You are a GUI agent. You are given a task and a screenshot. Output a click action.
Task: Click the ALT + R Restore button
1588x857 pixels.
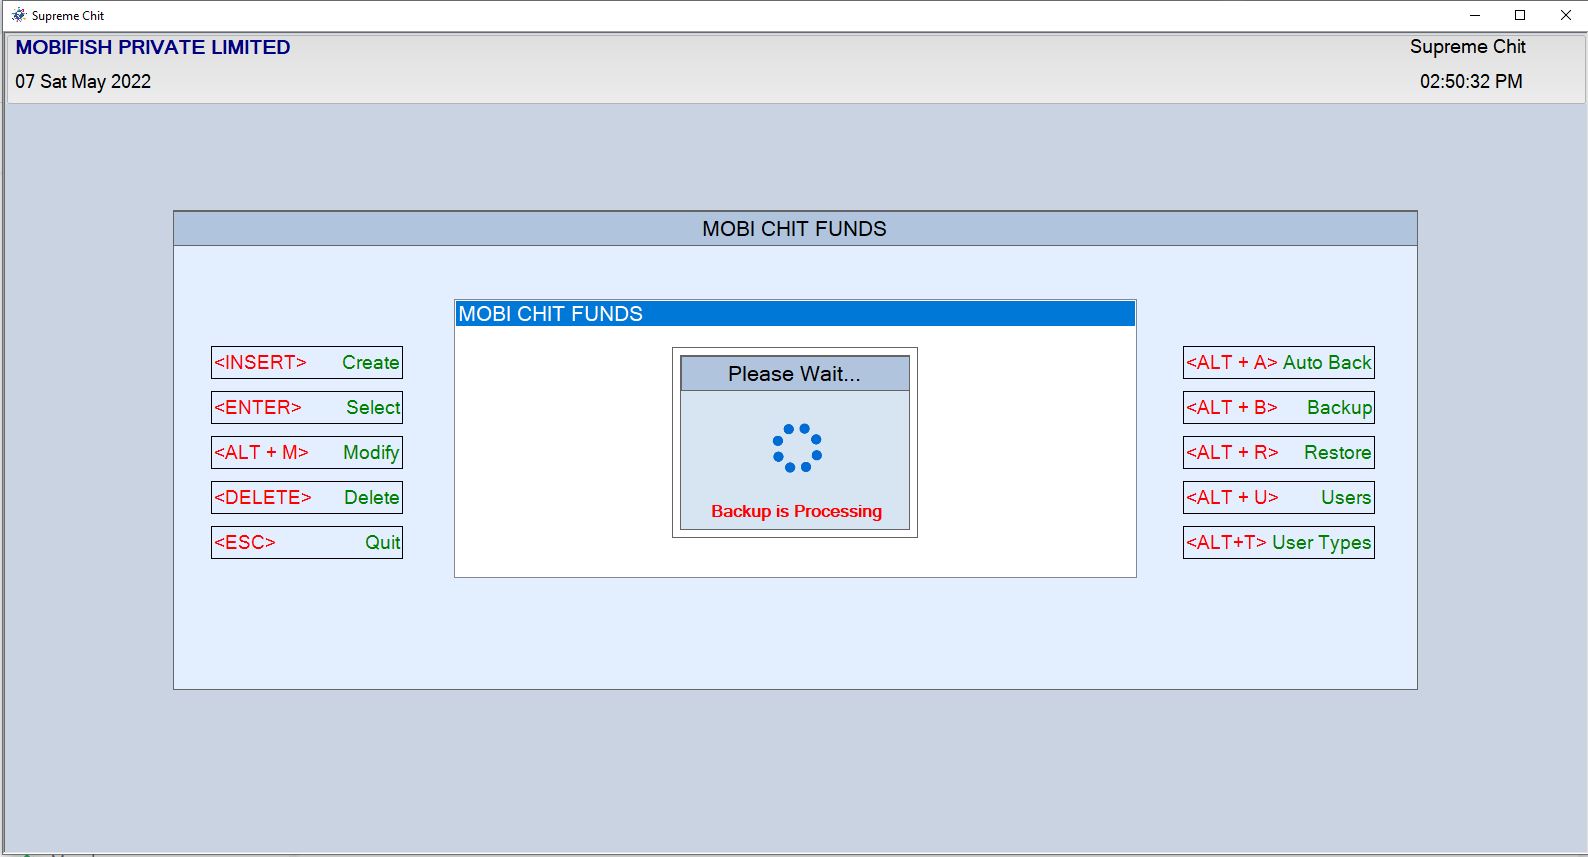[1279, 452]
